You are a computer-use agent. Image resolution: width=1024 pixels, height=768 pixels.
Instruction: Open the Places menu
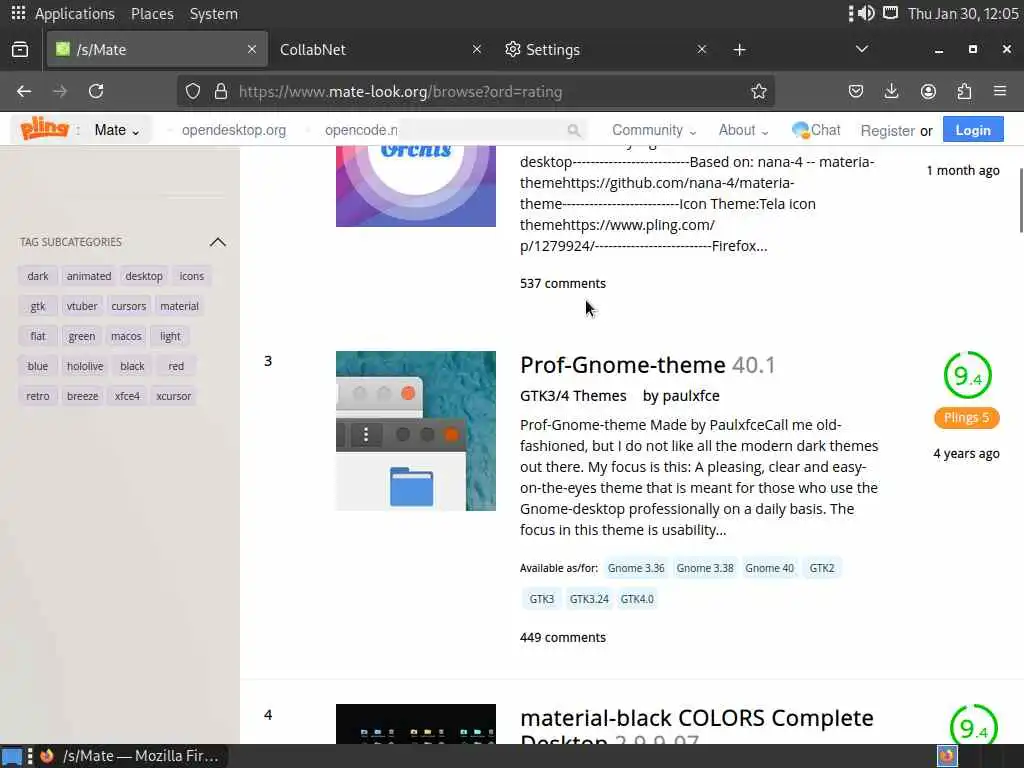(x=152, y=14)
